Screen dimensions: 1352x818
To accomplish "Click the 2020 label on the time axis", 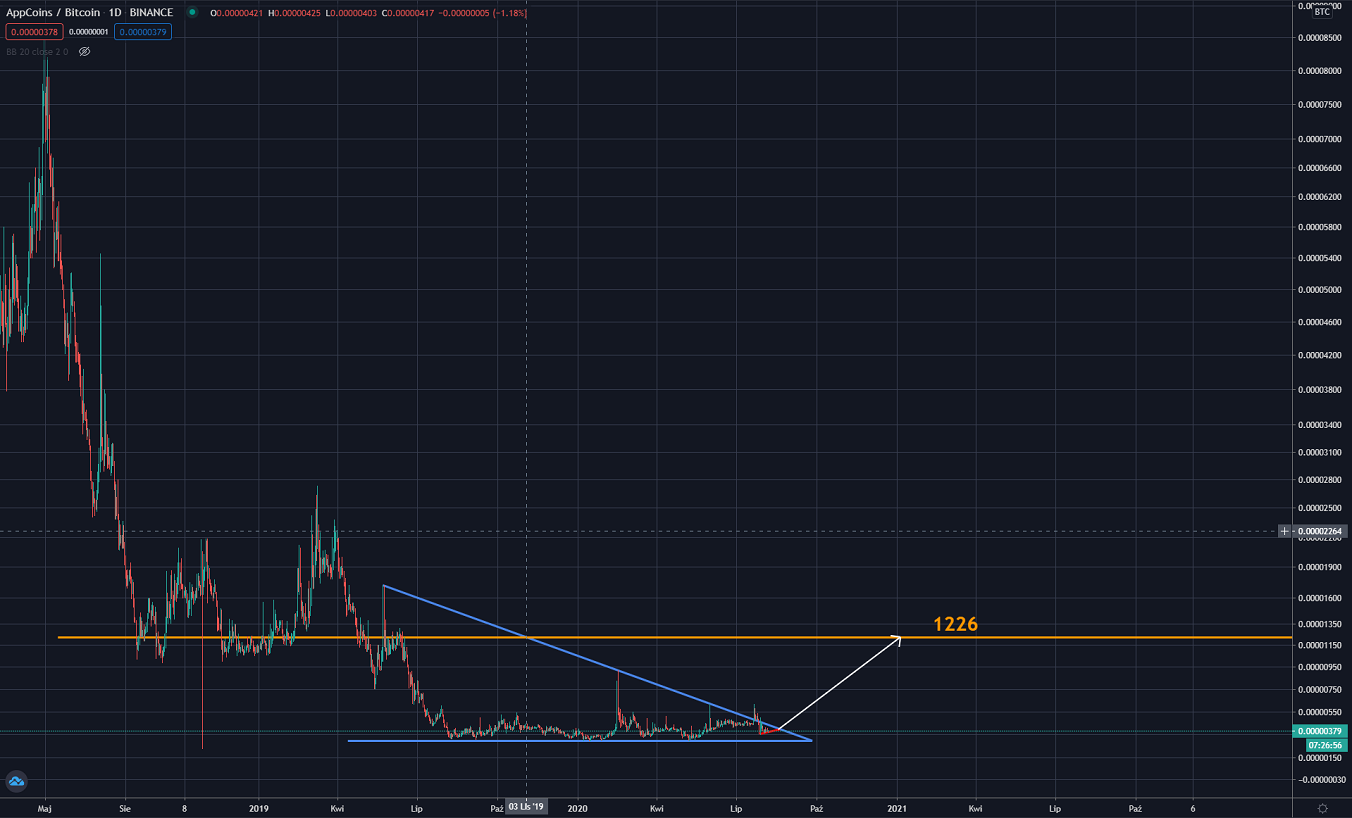I will [x=577, y=807].
